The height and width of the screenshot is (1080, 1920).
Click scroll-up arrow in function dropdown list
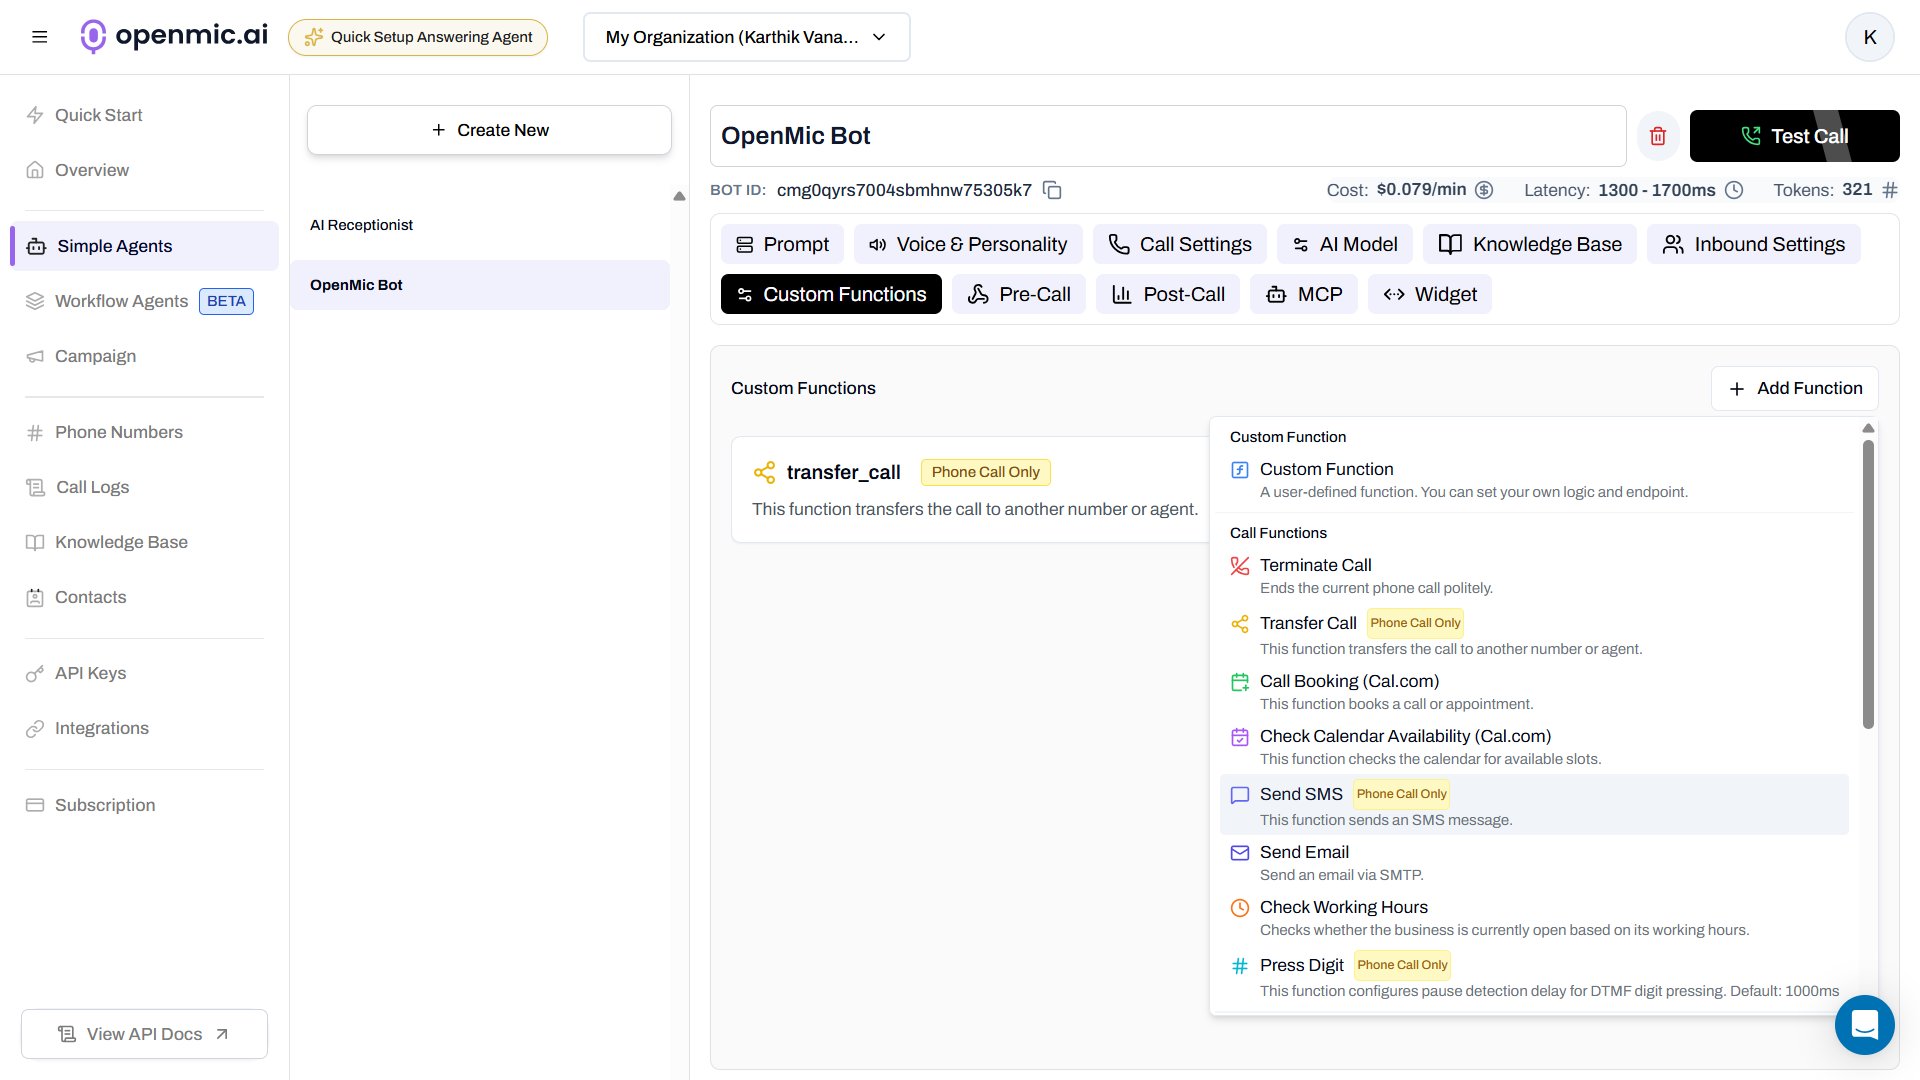[1868, 428]
